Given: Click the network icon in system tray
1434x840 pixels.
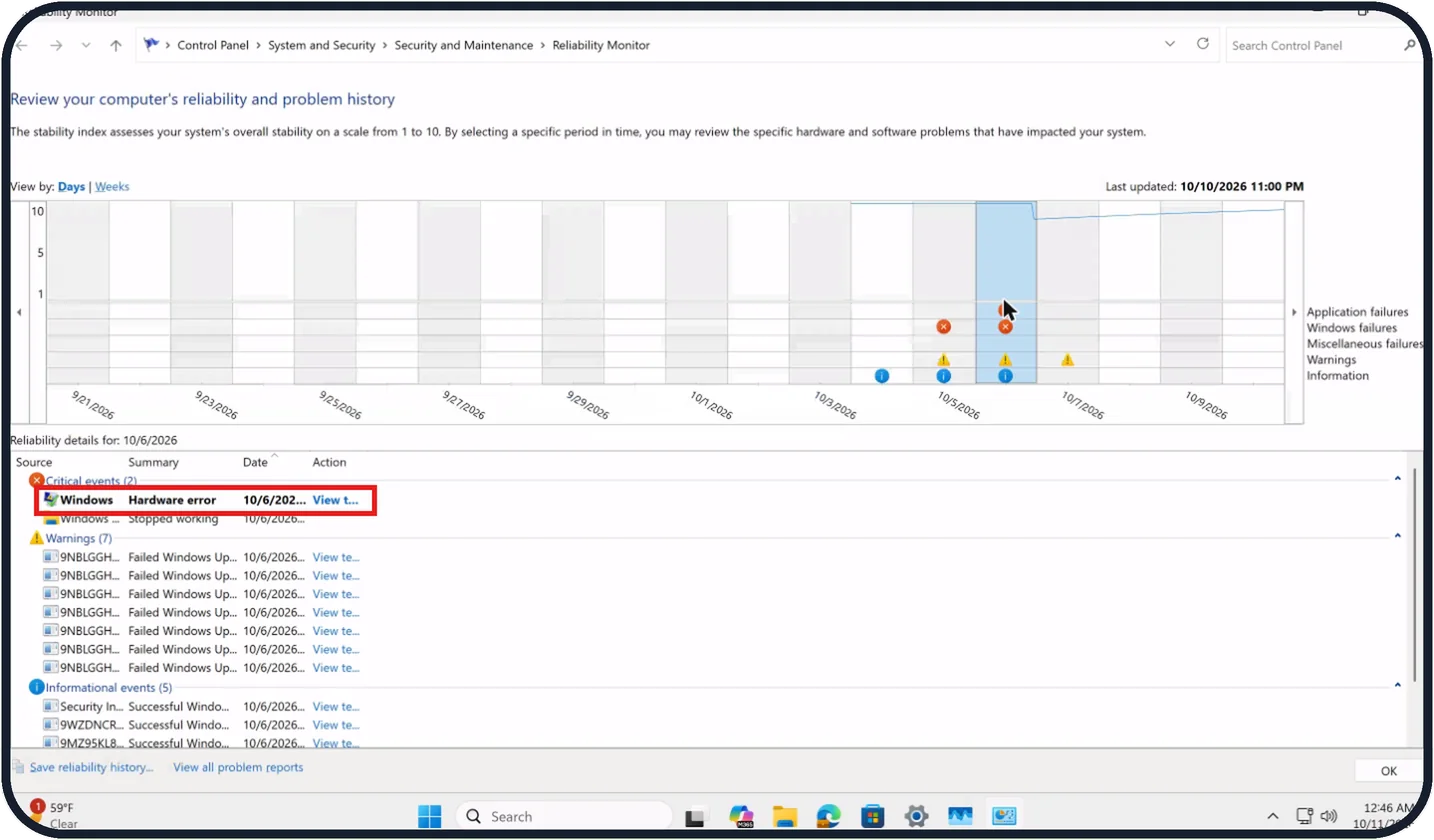Looking at the screenshot, I should (1305, 816).
